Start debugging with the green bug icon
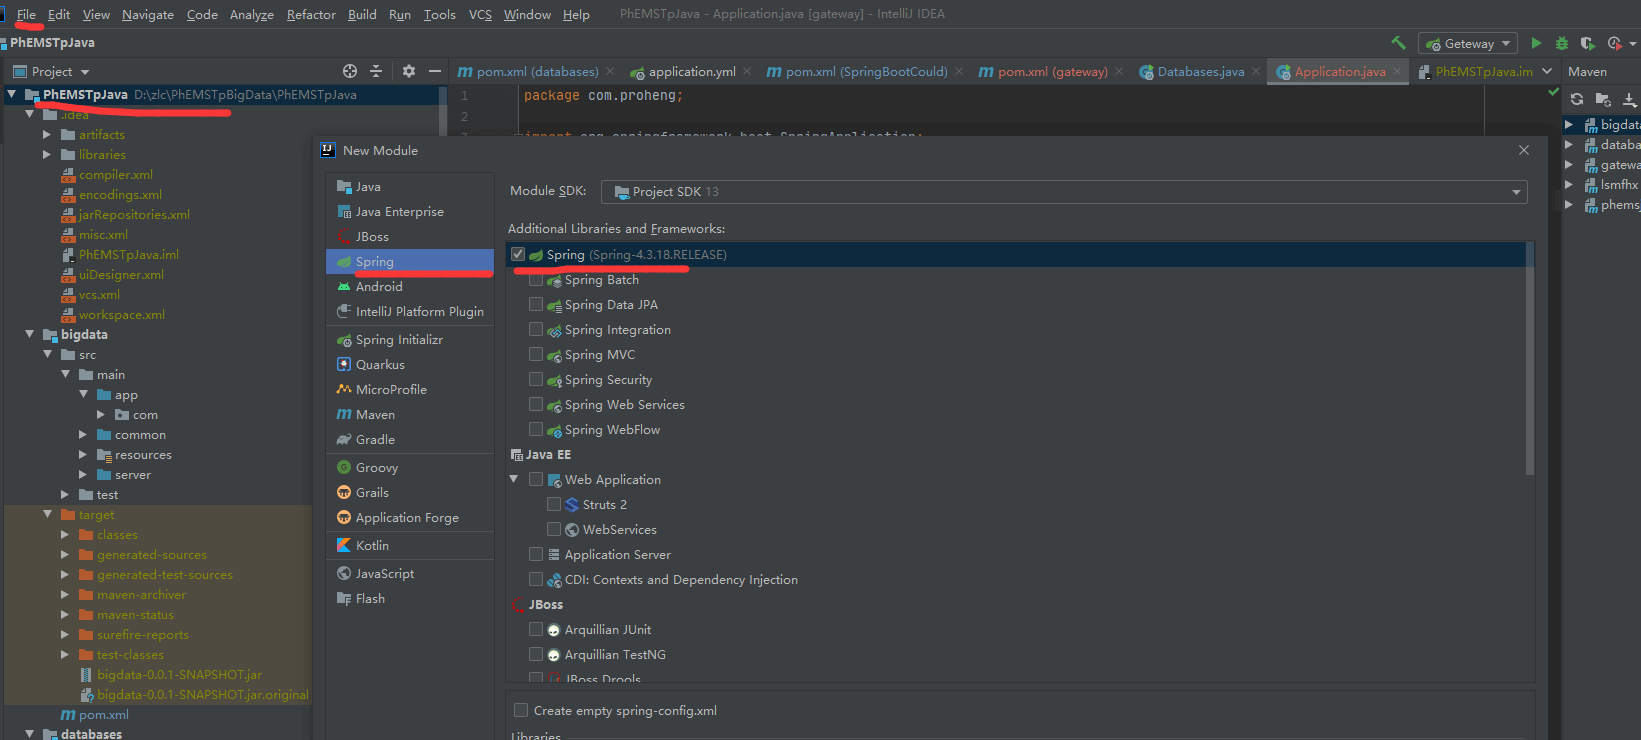 click(1561, 43)
